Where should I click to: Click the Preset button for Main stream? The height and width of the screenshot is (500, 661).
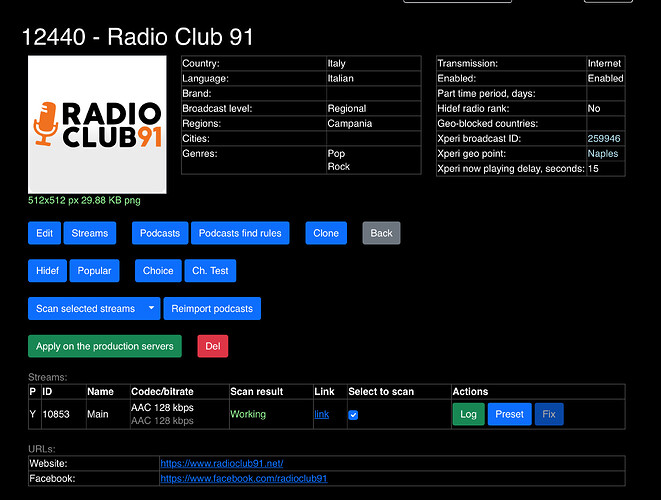tap(509, 414)
